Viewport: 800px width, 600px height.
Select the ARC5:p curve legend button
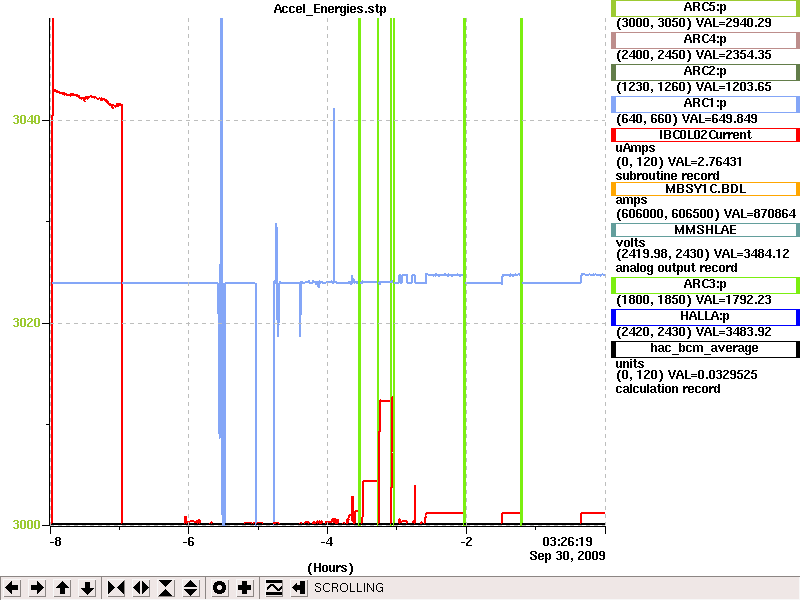click(x=705, y=8)
